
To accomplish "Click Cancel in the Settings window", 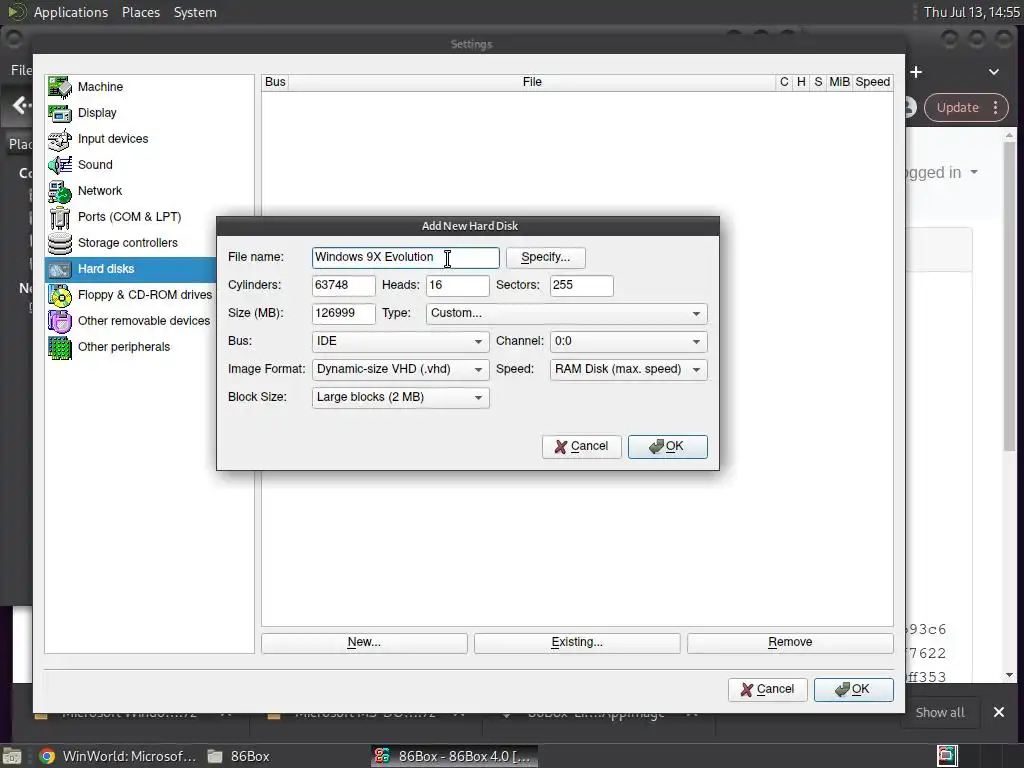I will click(767, 690).
